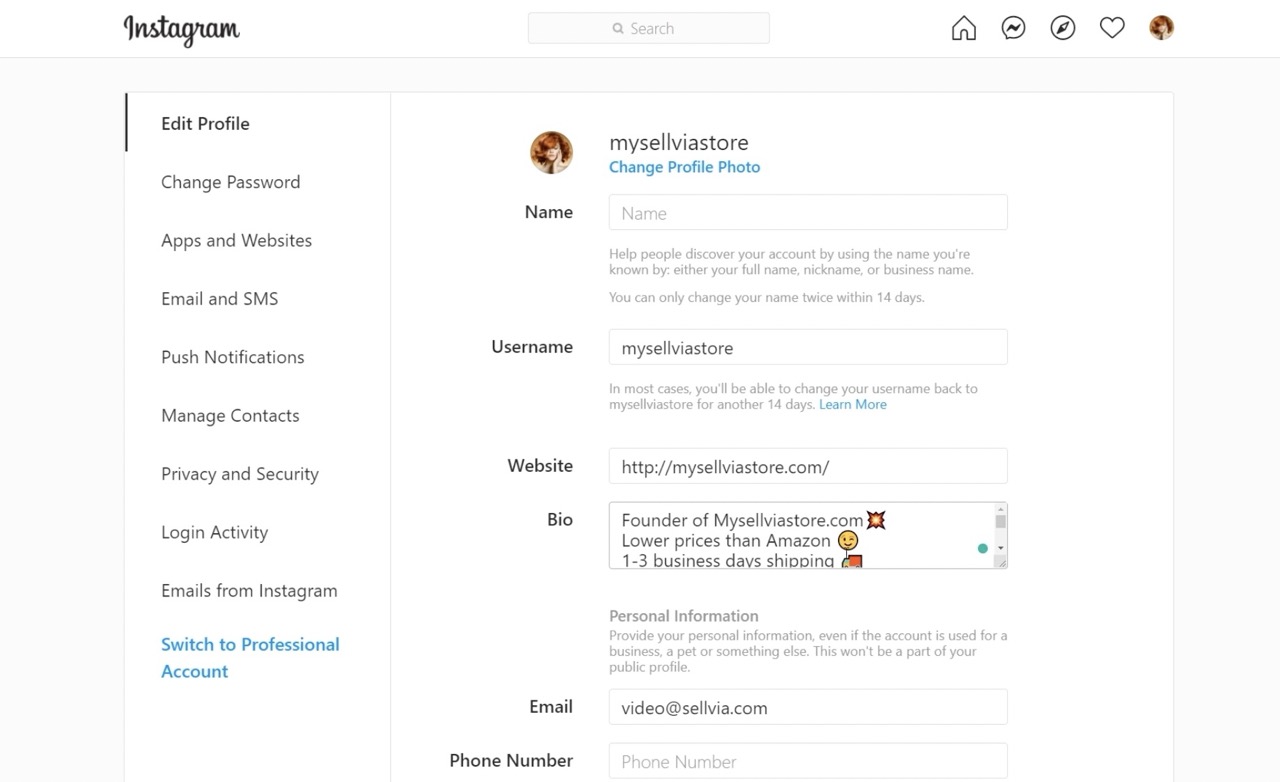Viewport: 1280px width, 782px height.
Task: Click the profile photo beside mysellviastore
Action: coord(551,152)
